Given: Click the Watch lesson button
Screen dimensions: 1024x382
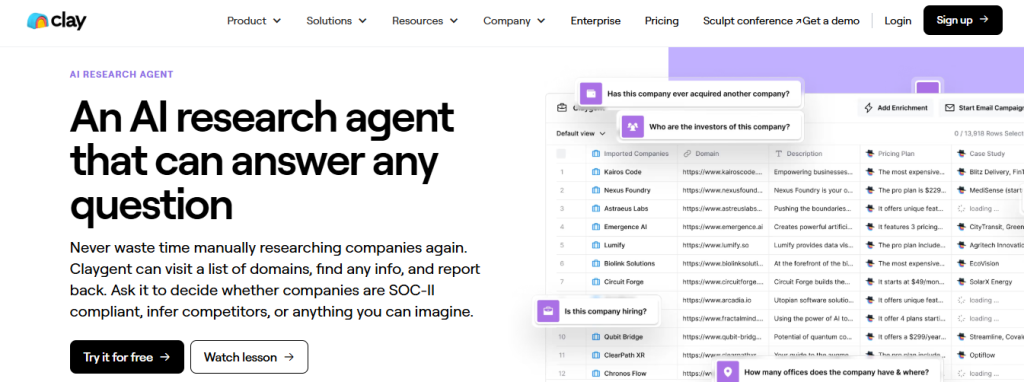Looking at the screenshot, I should point(249,357).
